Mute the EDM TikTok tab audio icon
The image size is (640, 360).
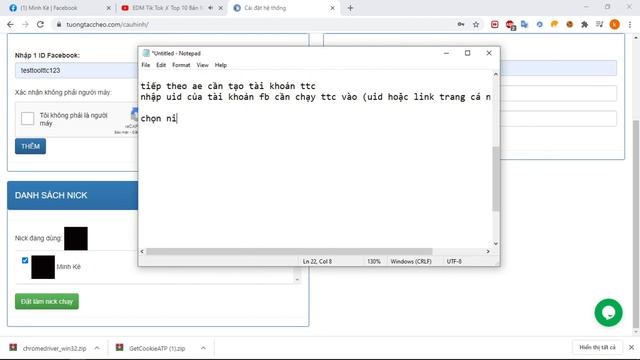pyautogui.click(x=211, y=8)
